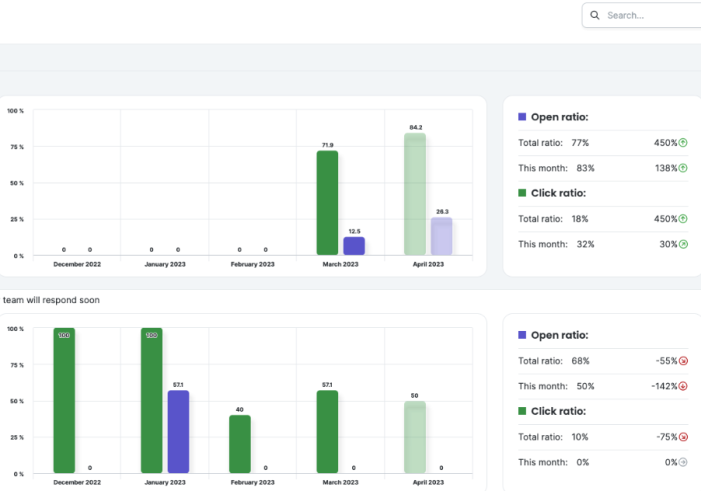Select December 2022 green bar in bottom chart

pyautogui.click(x=64, y=400)
